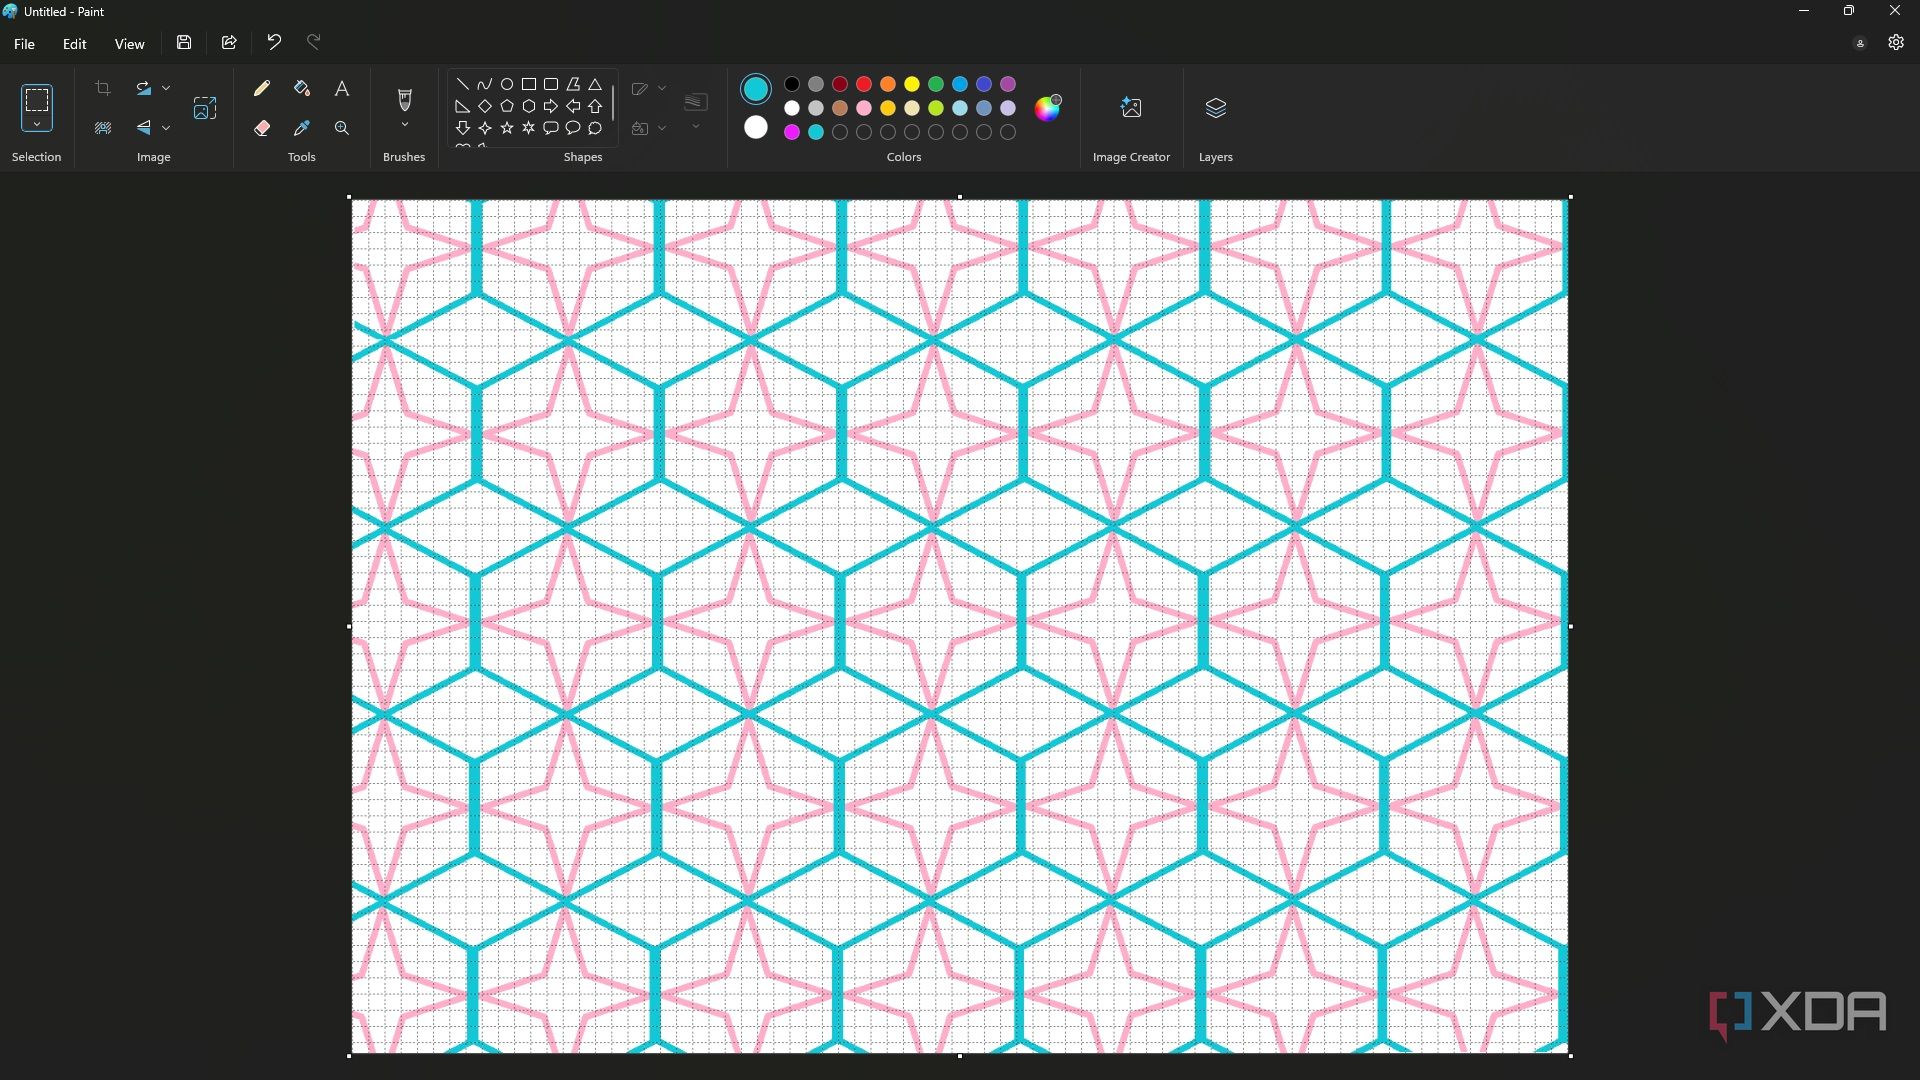Choose the Line shape

[462, 84]
